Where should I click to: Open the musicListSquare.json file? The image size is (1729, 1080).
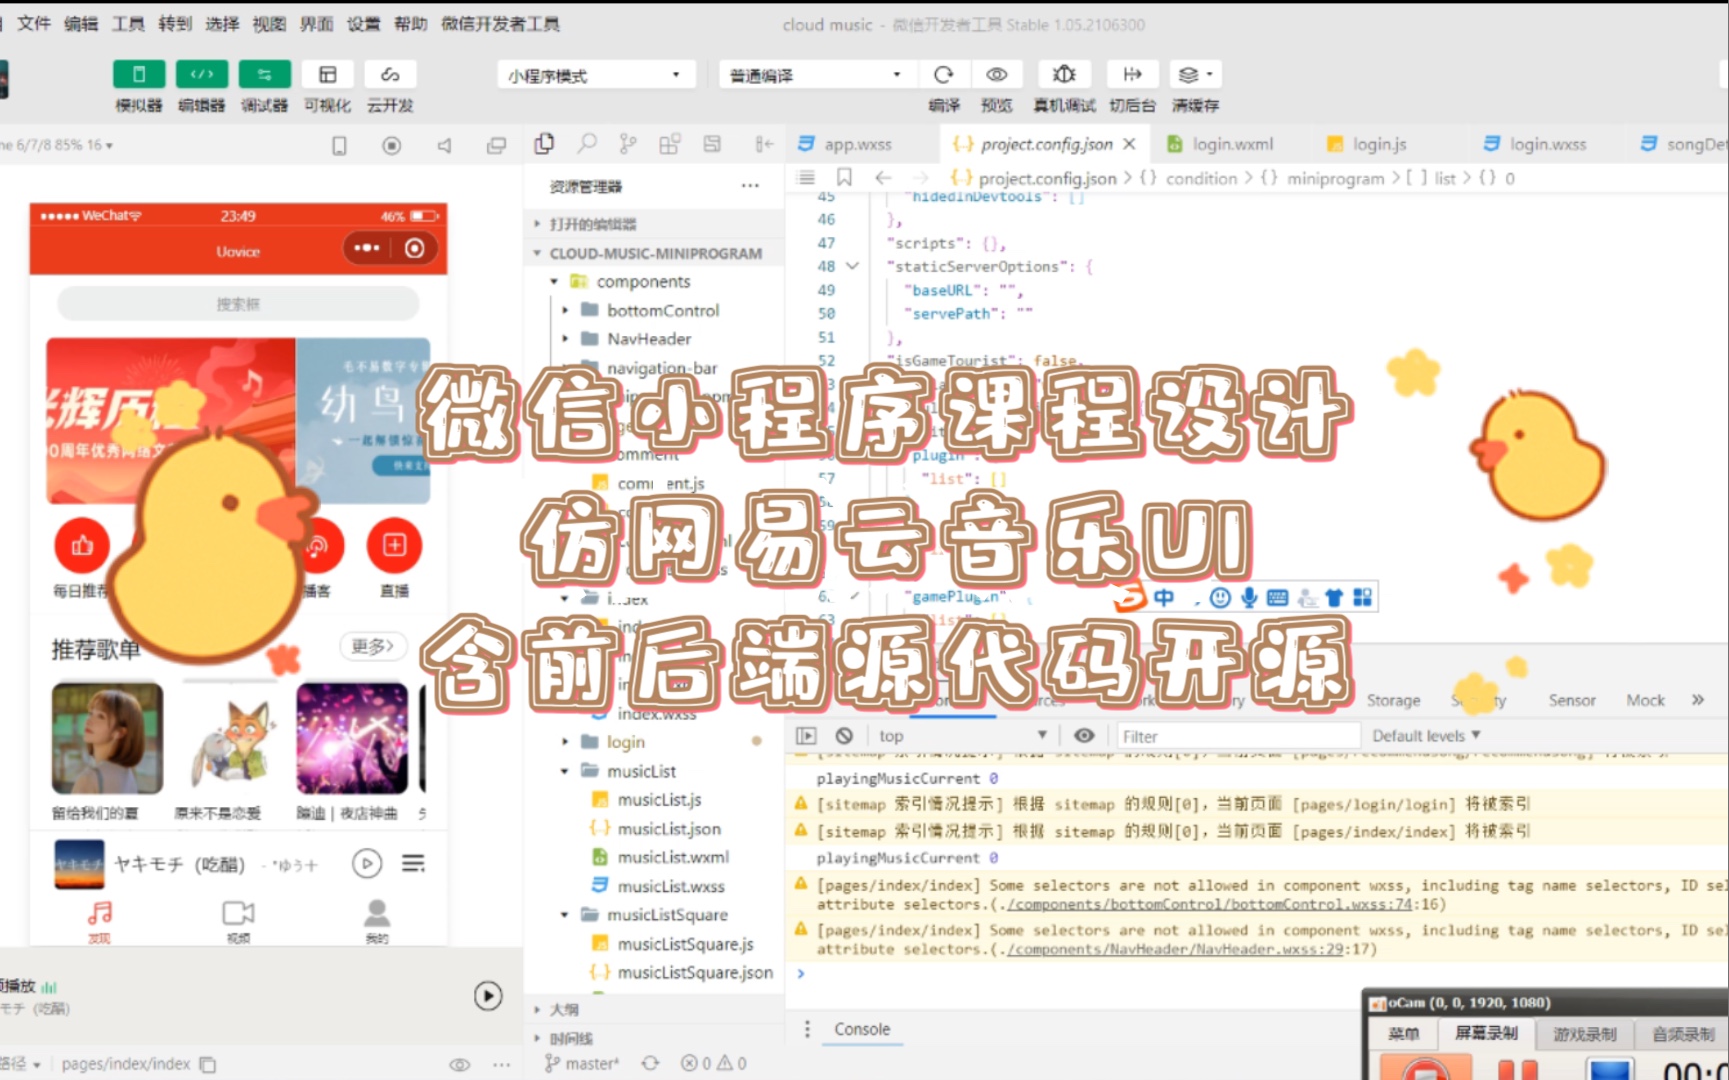click(x=694, y=972)
